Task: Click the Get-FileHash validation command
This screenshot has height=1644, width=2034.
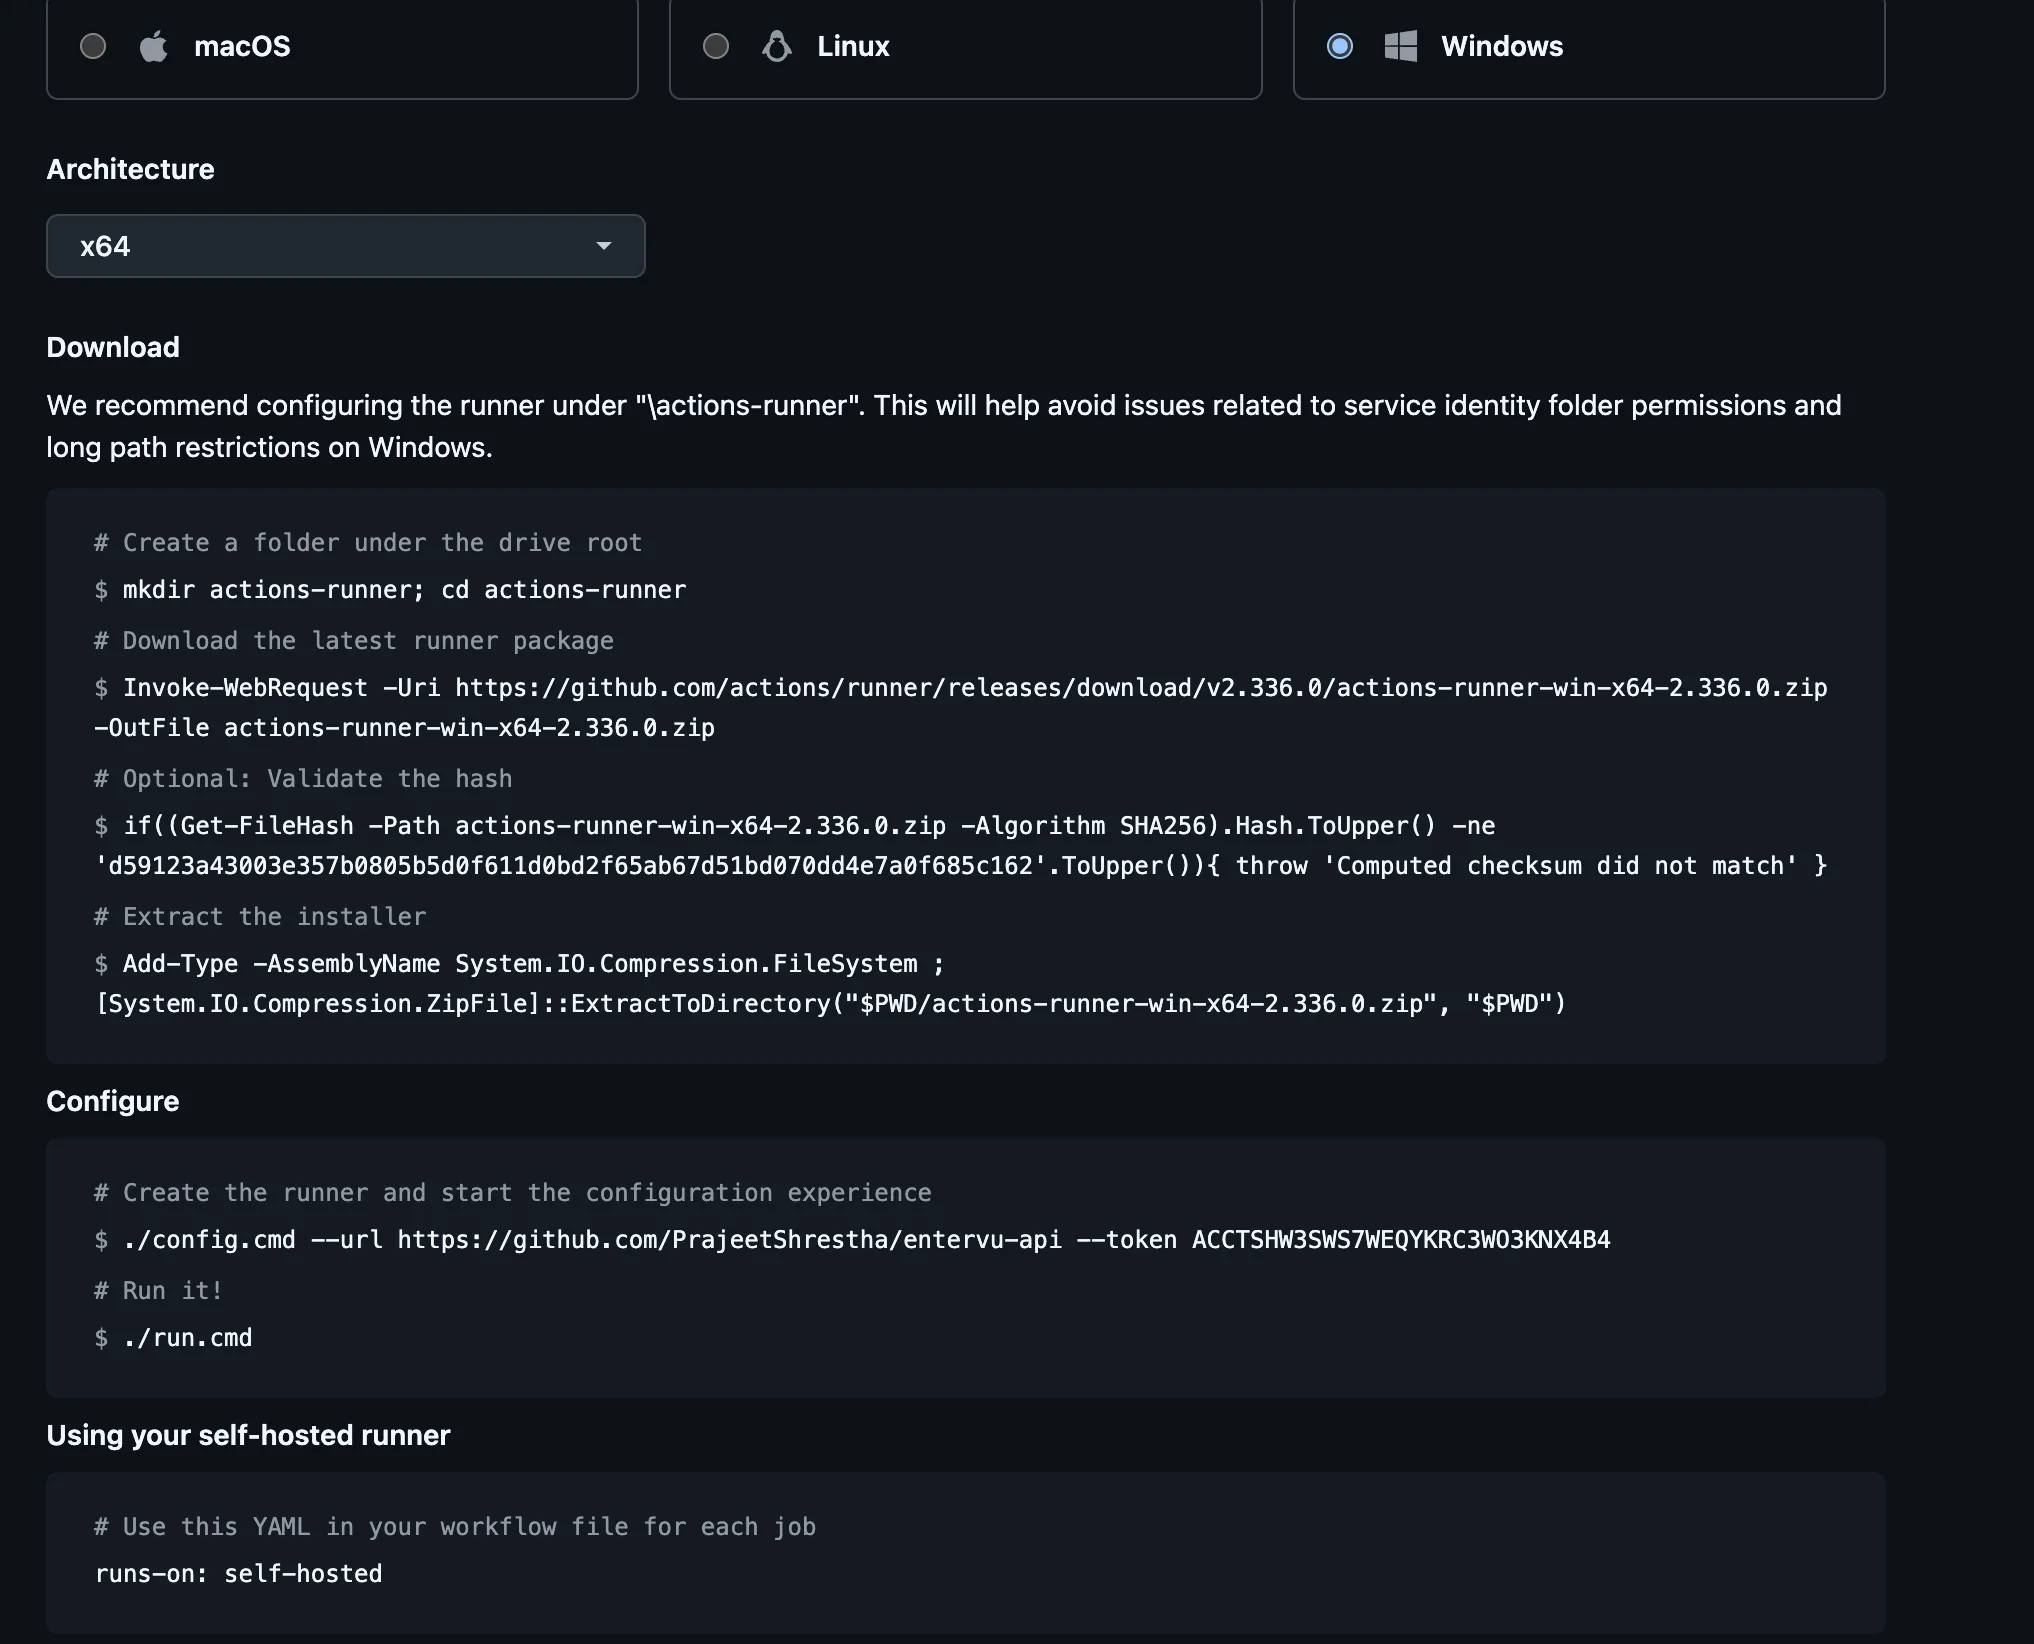Action: point(961,846)
